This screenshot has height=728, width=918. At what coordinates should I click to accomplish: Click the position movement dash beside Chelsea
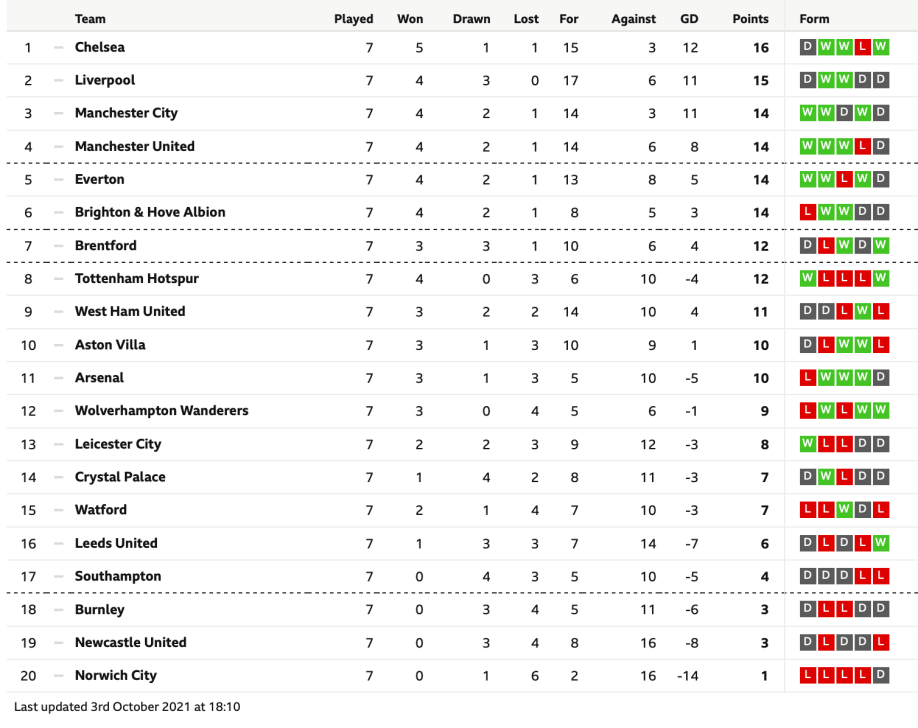[58, 47]
